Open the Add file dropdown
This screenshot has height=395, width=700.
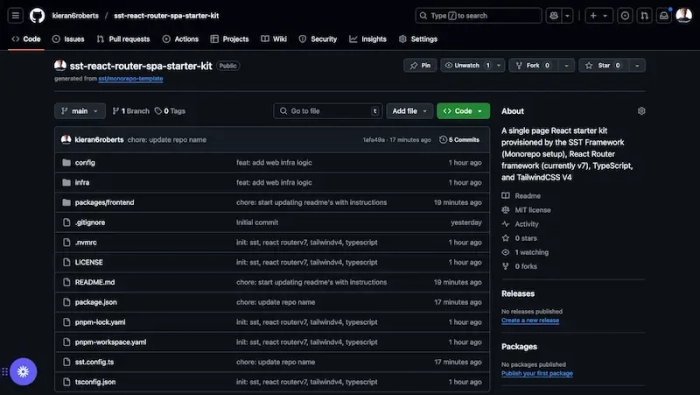(409, 111)
